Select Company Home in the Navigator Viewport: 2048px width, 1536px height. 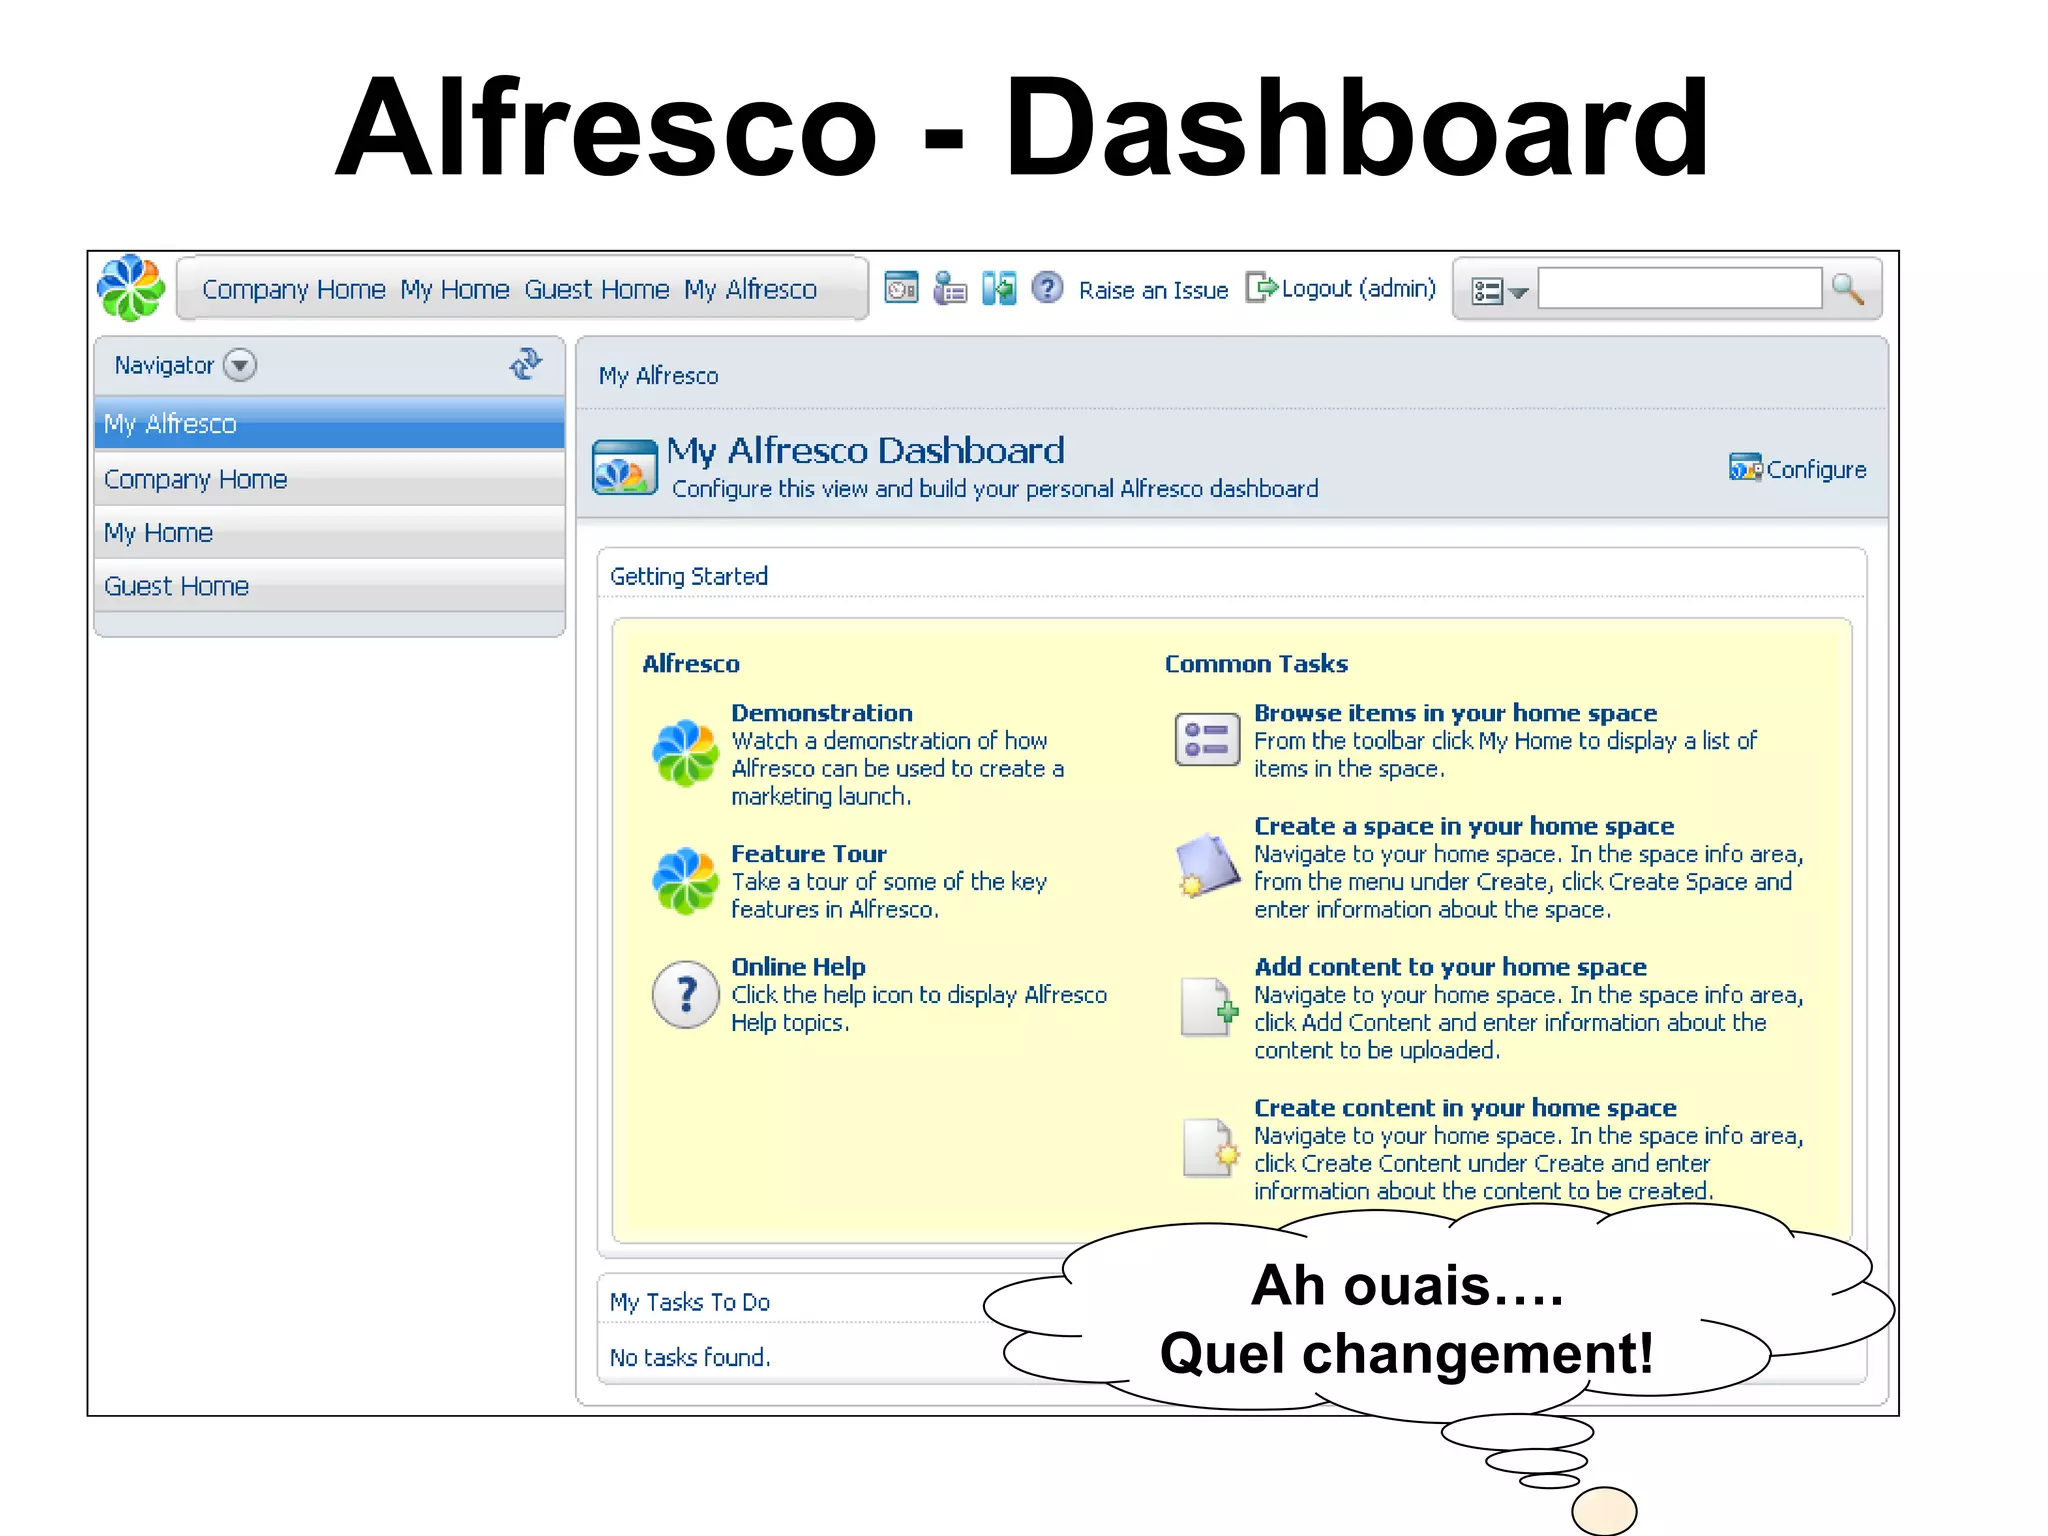pyautogui.click(x=329, y=479)
